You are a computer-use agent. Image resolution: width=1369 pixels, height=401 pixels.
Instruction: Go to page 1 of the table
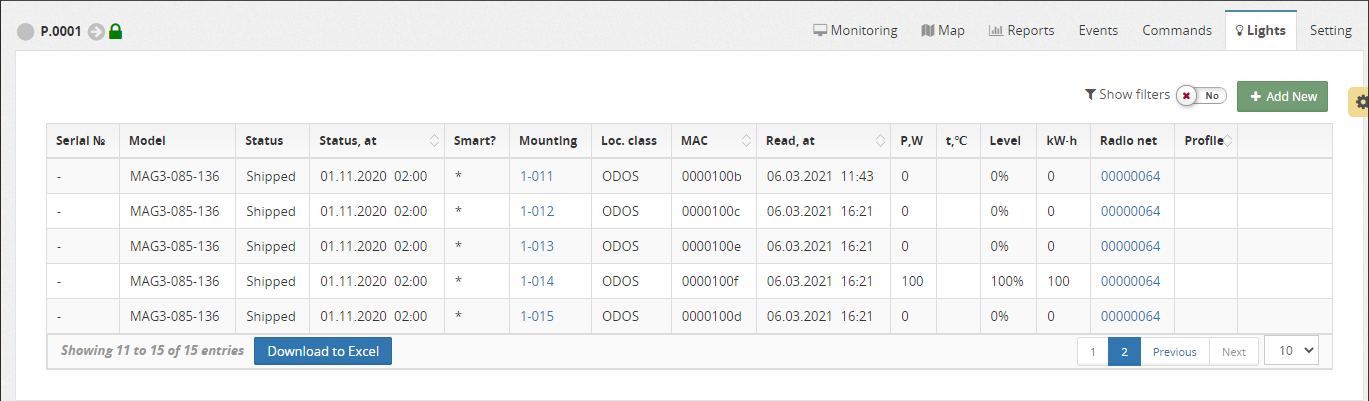1092,352
